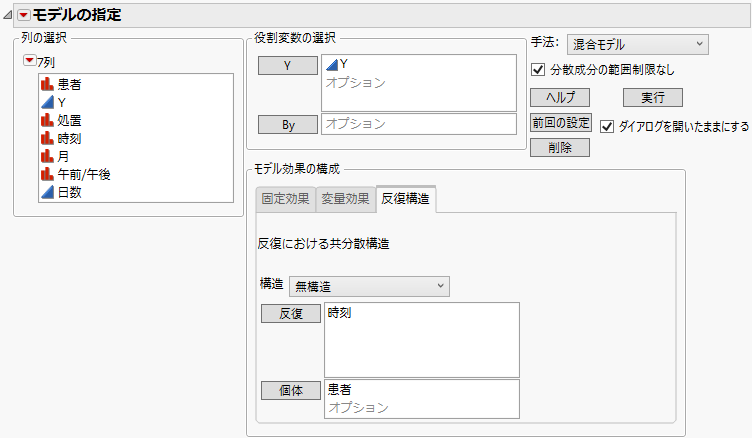The height and width of the screenshot is (438, 752).
Task: Click the 時刻 column icon in list
Action: pyautogui.click(x=46, y=138)
